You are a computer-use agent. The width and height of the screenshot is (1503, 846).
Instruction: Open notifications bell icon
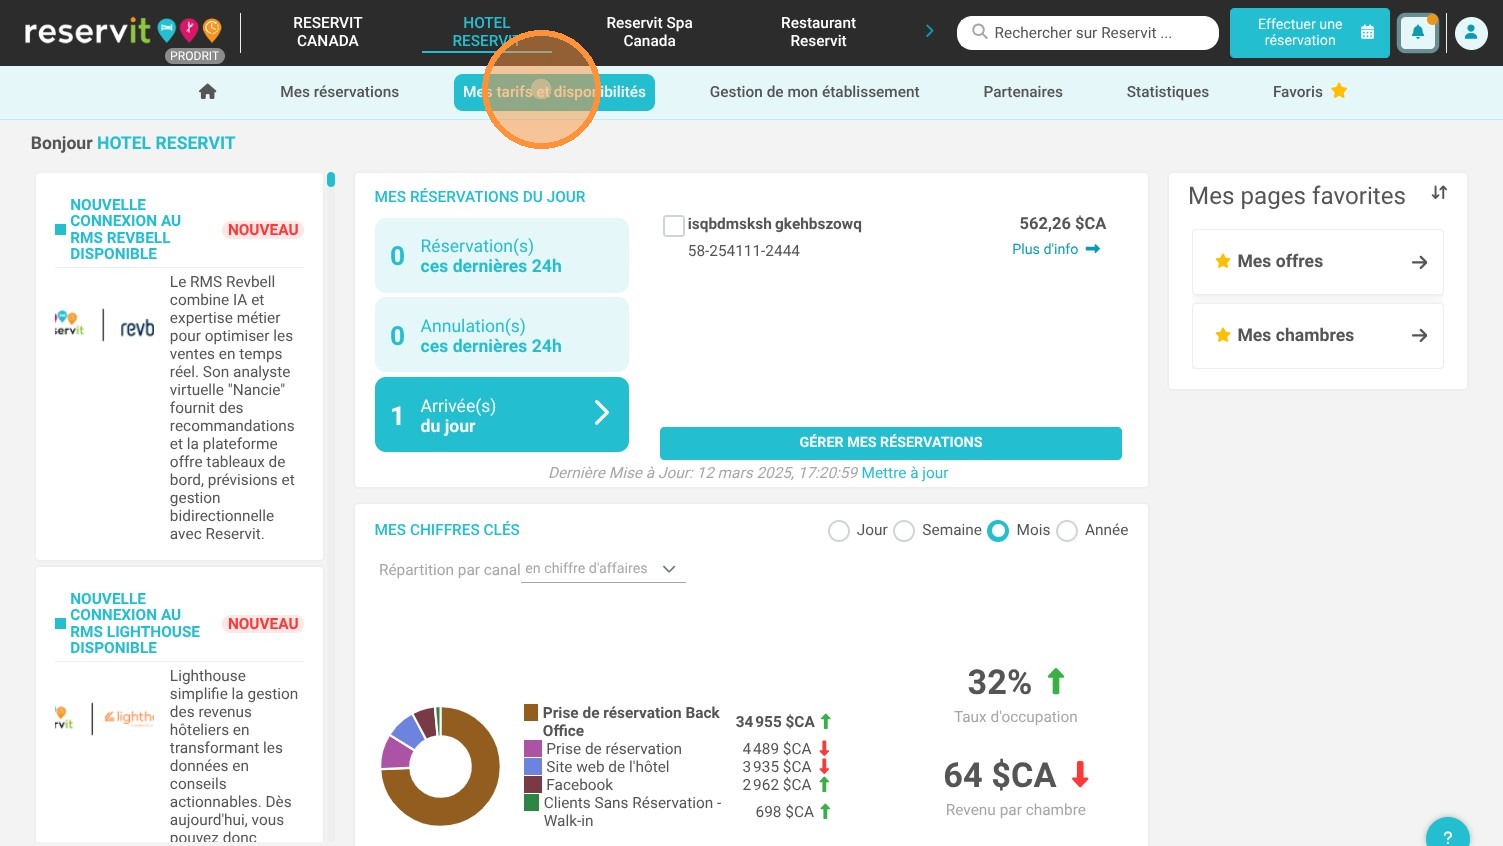pos(1418,33)
